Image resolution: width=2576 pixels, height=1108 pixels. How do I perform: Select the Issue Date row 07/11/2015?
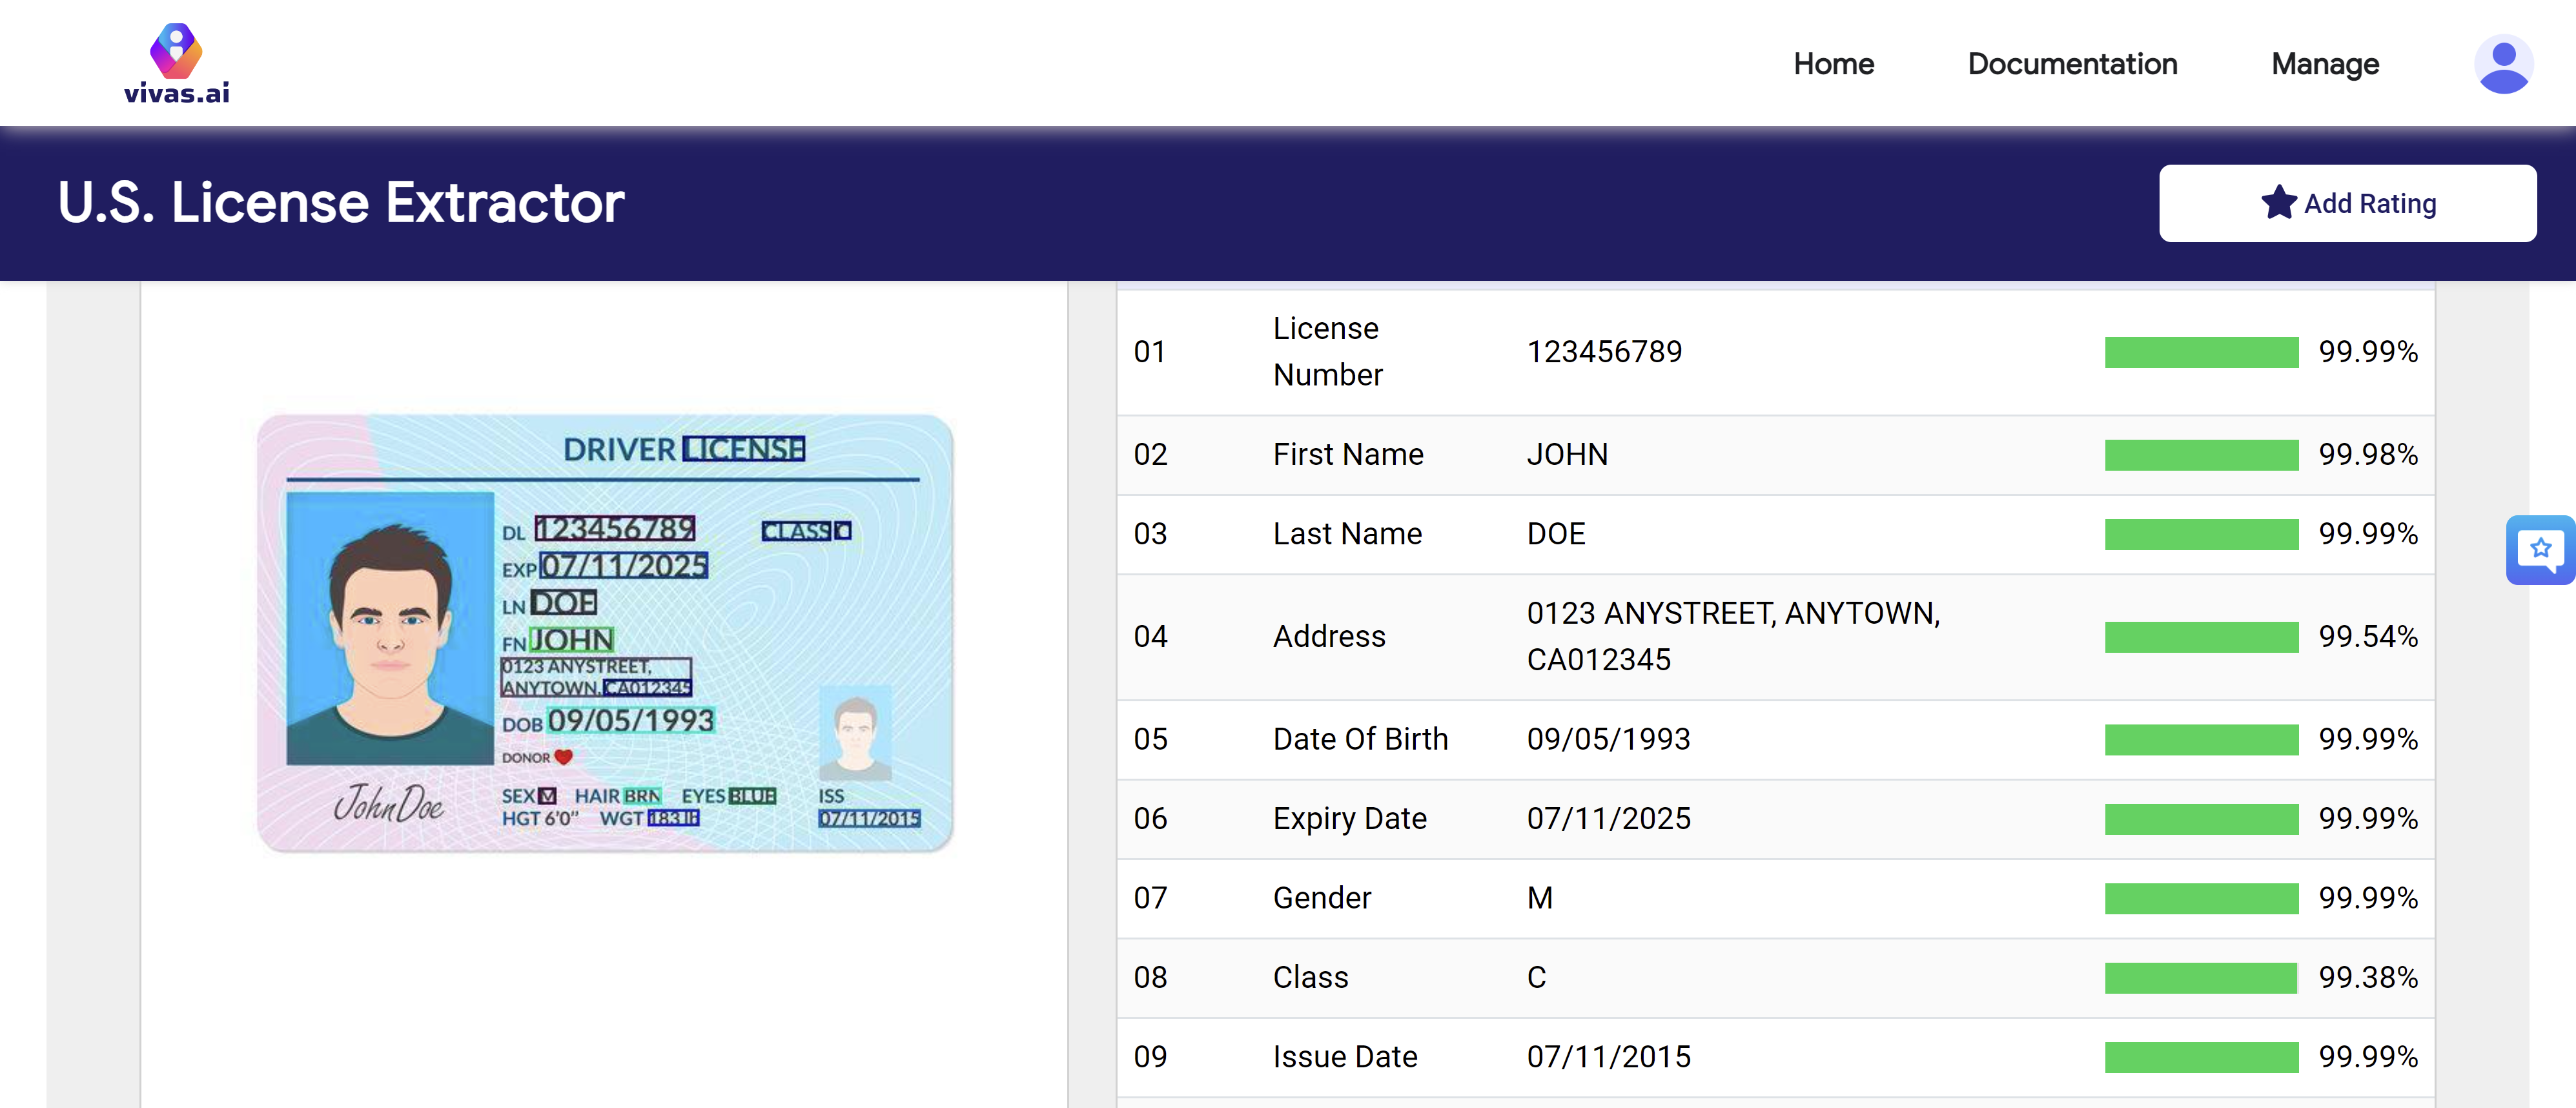point(1607,1057)
